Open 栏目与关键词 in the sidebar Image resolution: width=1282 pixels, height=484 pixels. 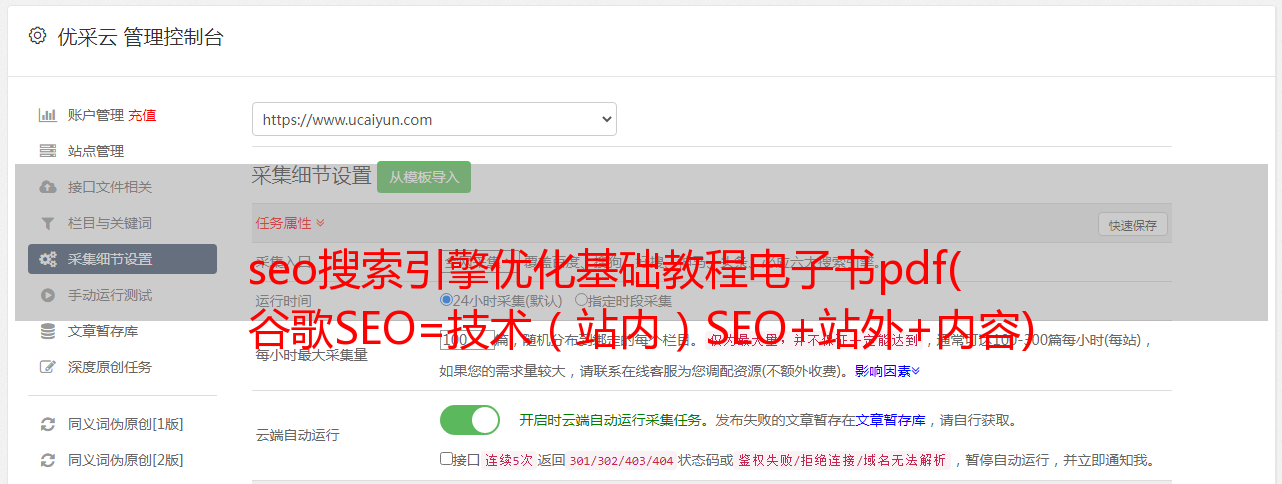click(110, 223)
